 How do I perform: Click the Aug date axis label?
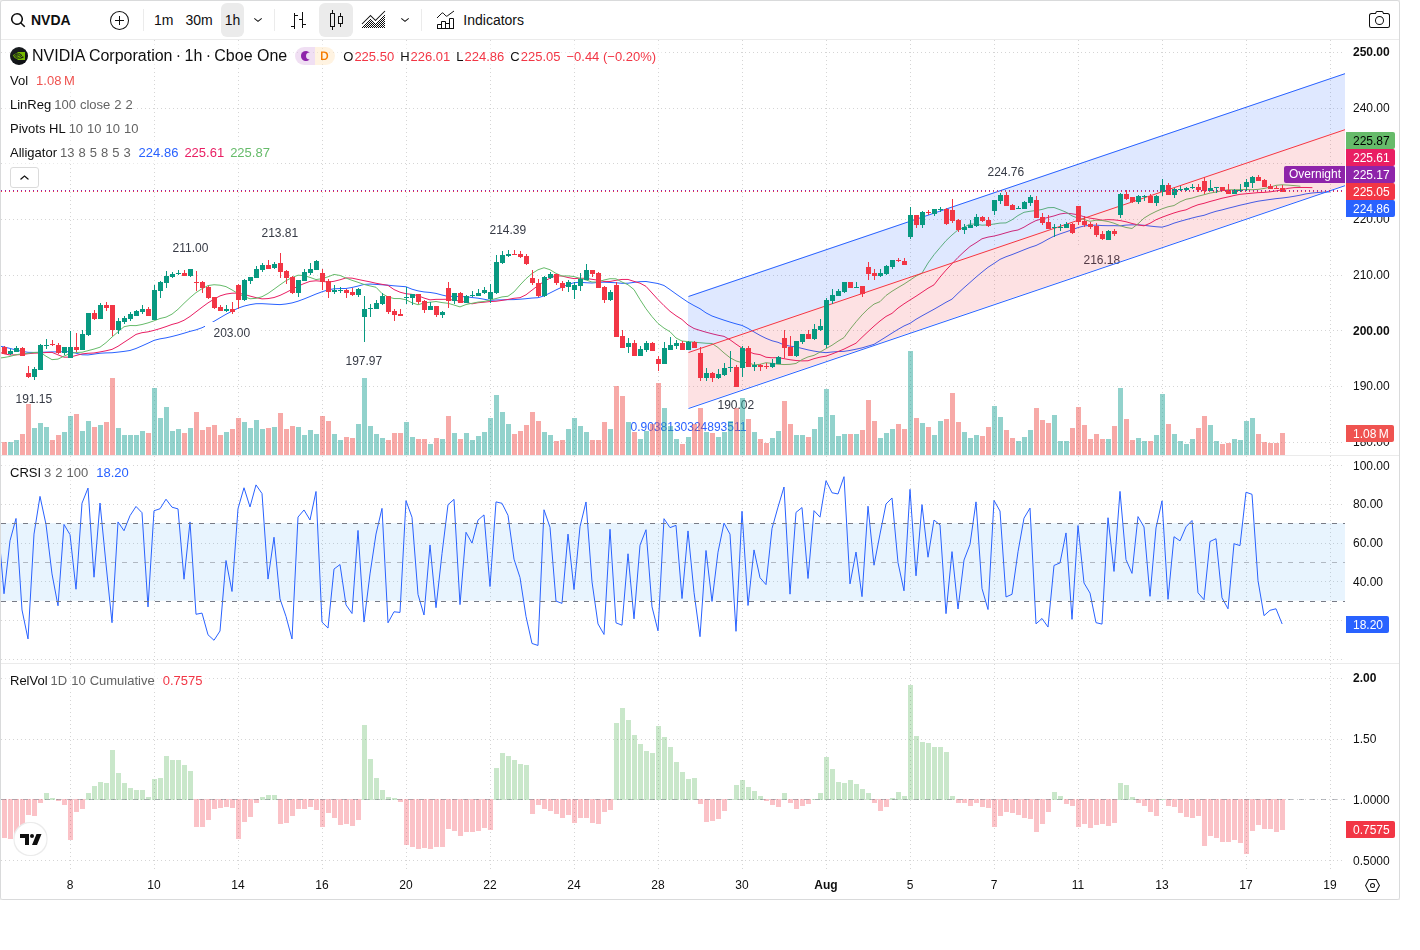point(825,885)
